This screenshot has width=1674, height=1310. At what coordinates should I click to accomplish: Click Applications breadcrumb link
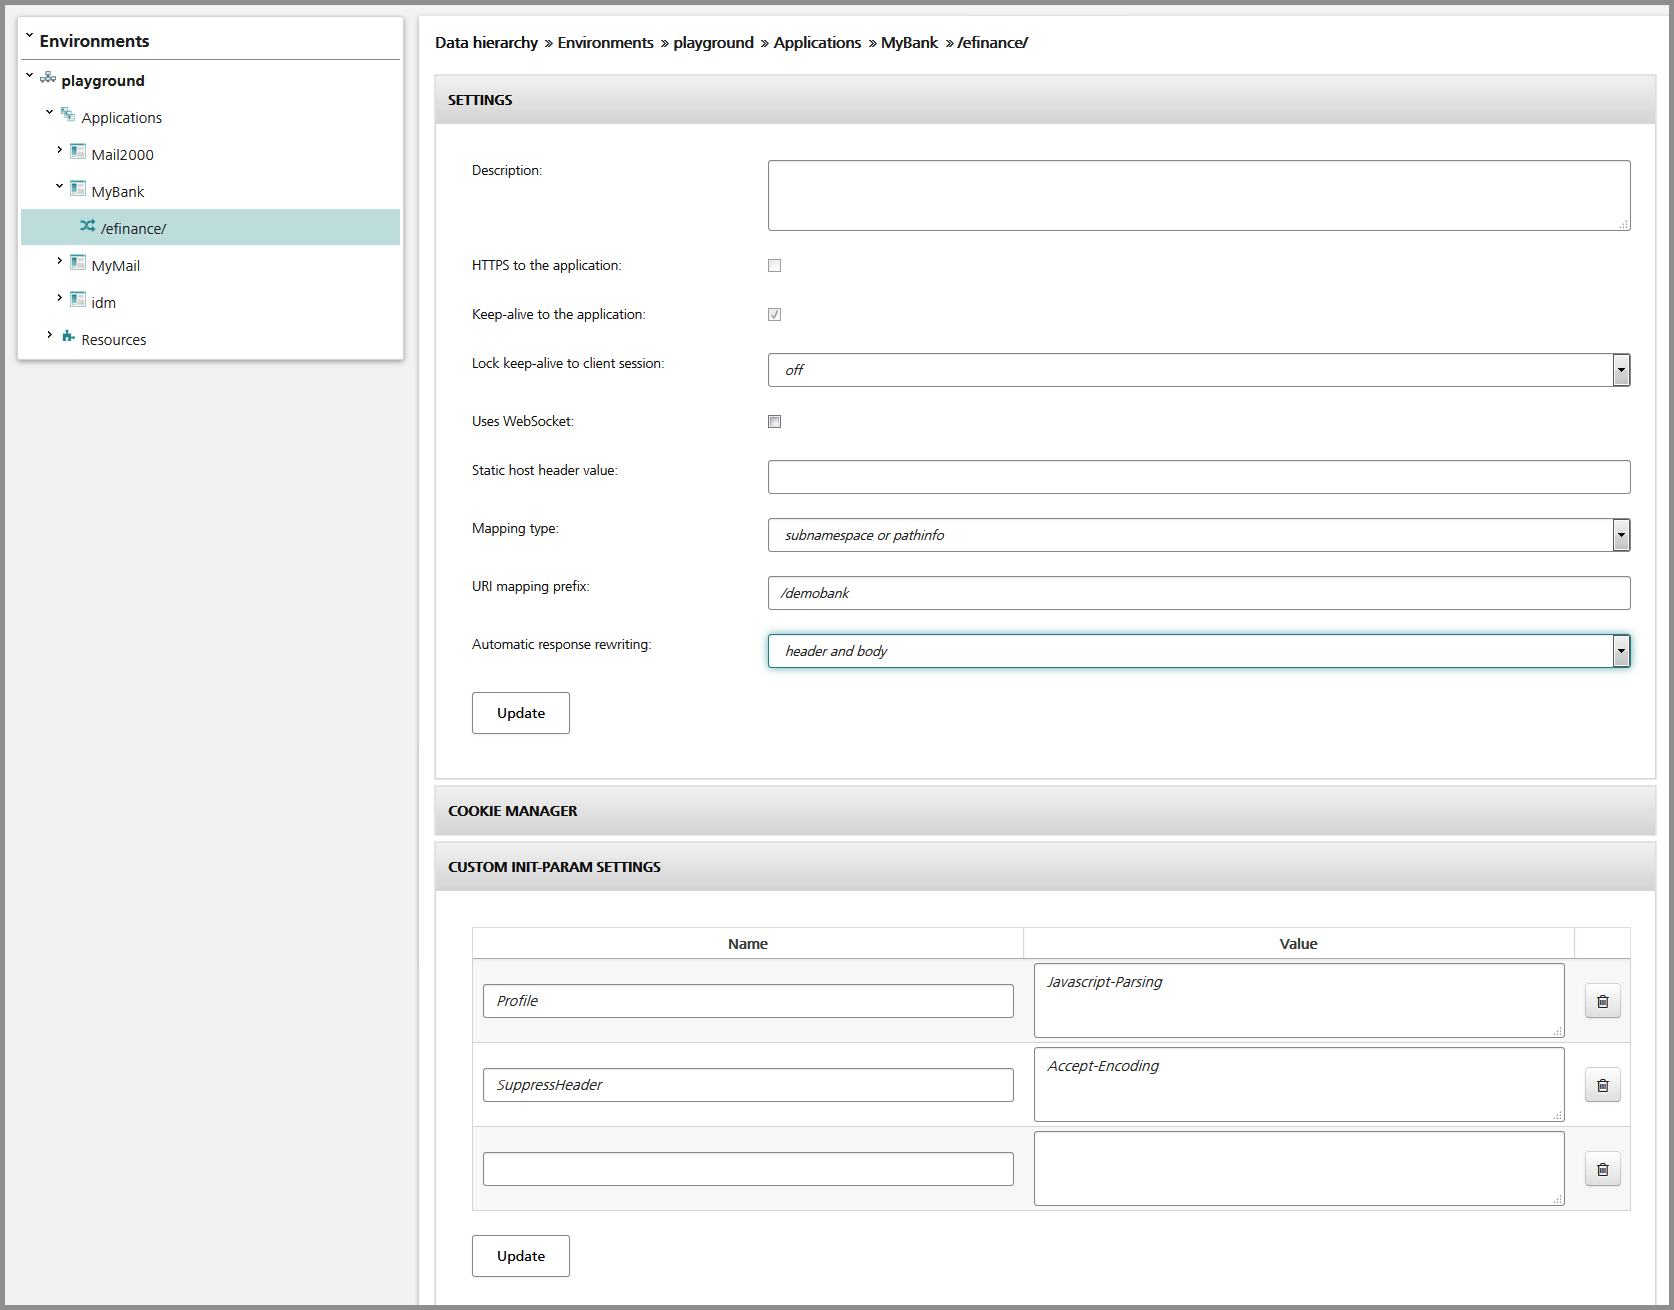(x=817, y=43)
